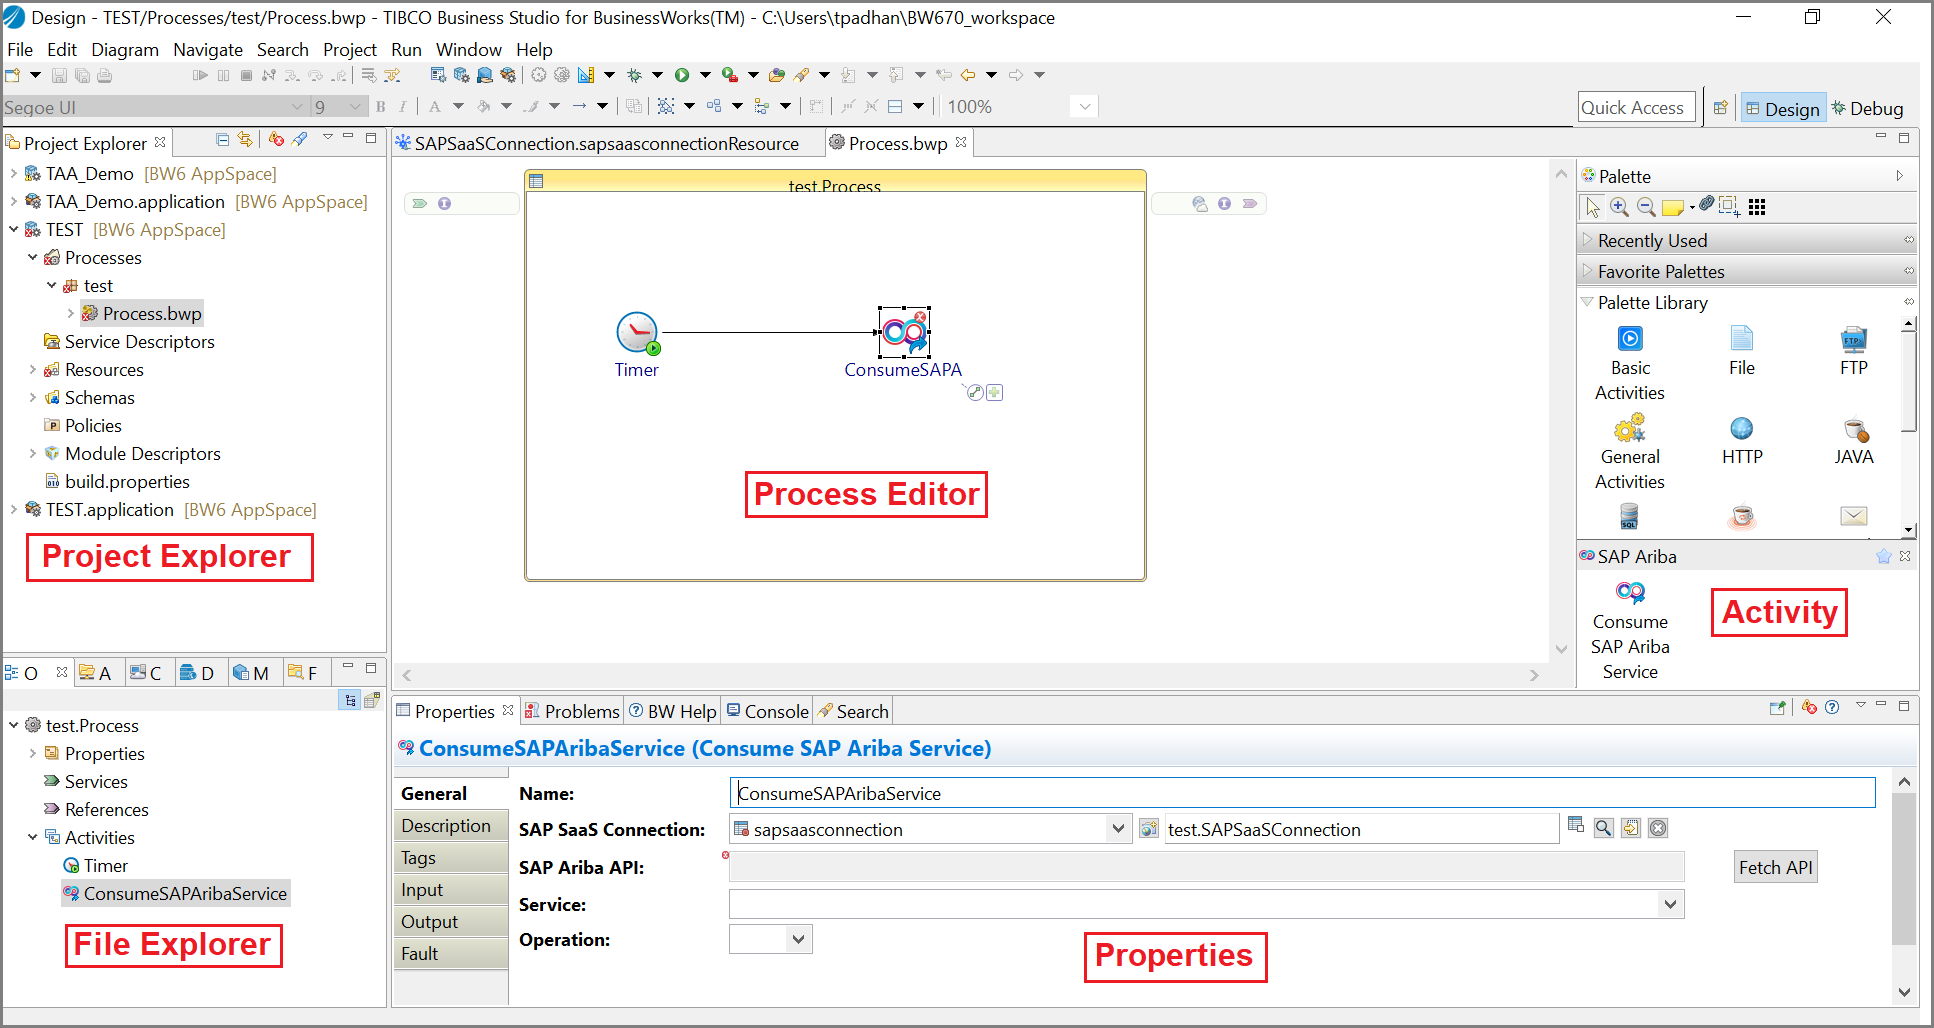Select ConsumeSAPAribaService in outline tree
The image size is (1934, 1028).
(x=176, y=893)
